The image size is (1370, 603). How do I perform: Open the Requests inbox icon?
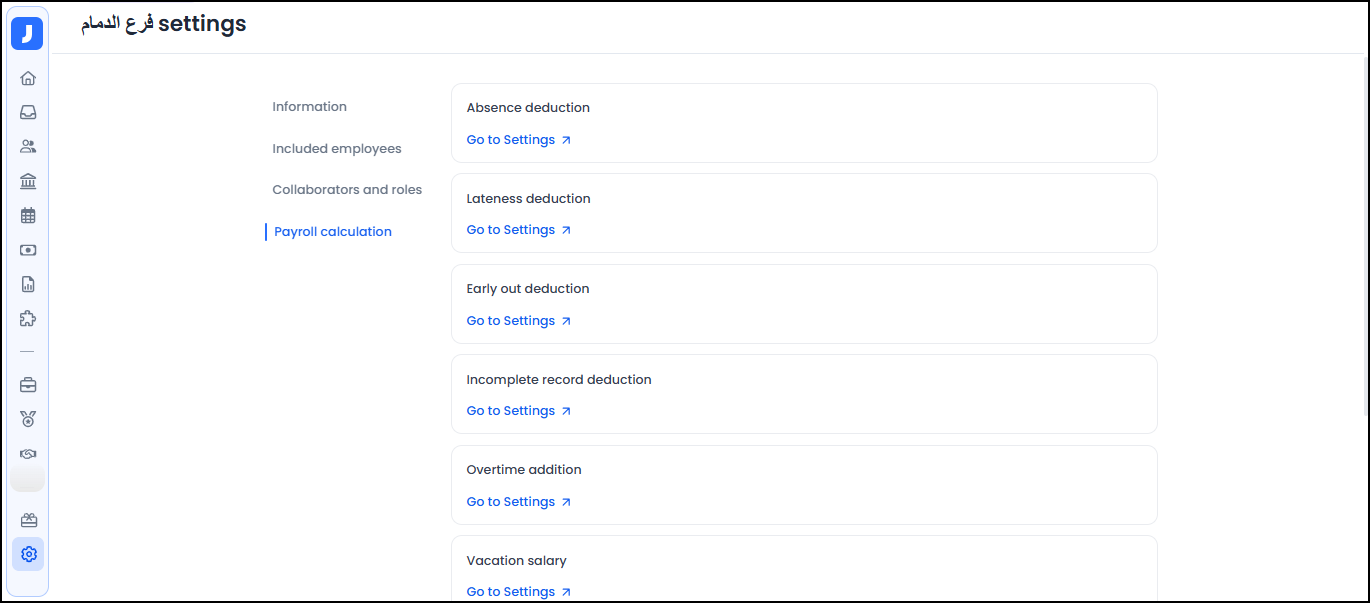click(27, 111)
